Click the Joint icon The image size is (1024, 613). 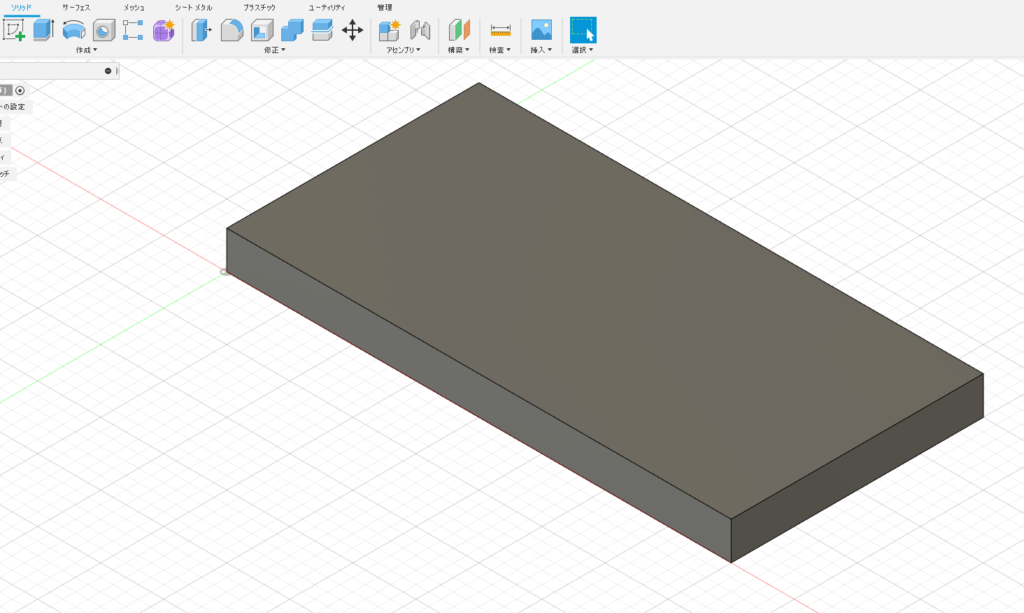pos(420,30)
